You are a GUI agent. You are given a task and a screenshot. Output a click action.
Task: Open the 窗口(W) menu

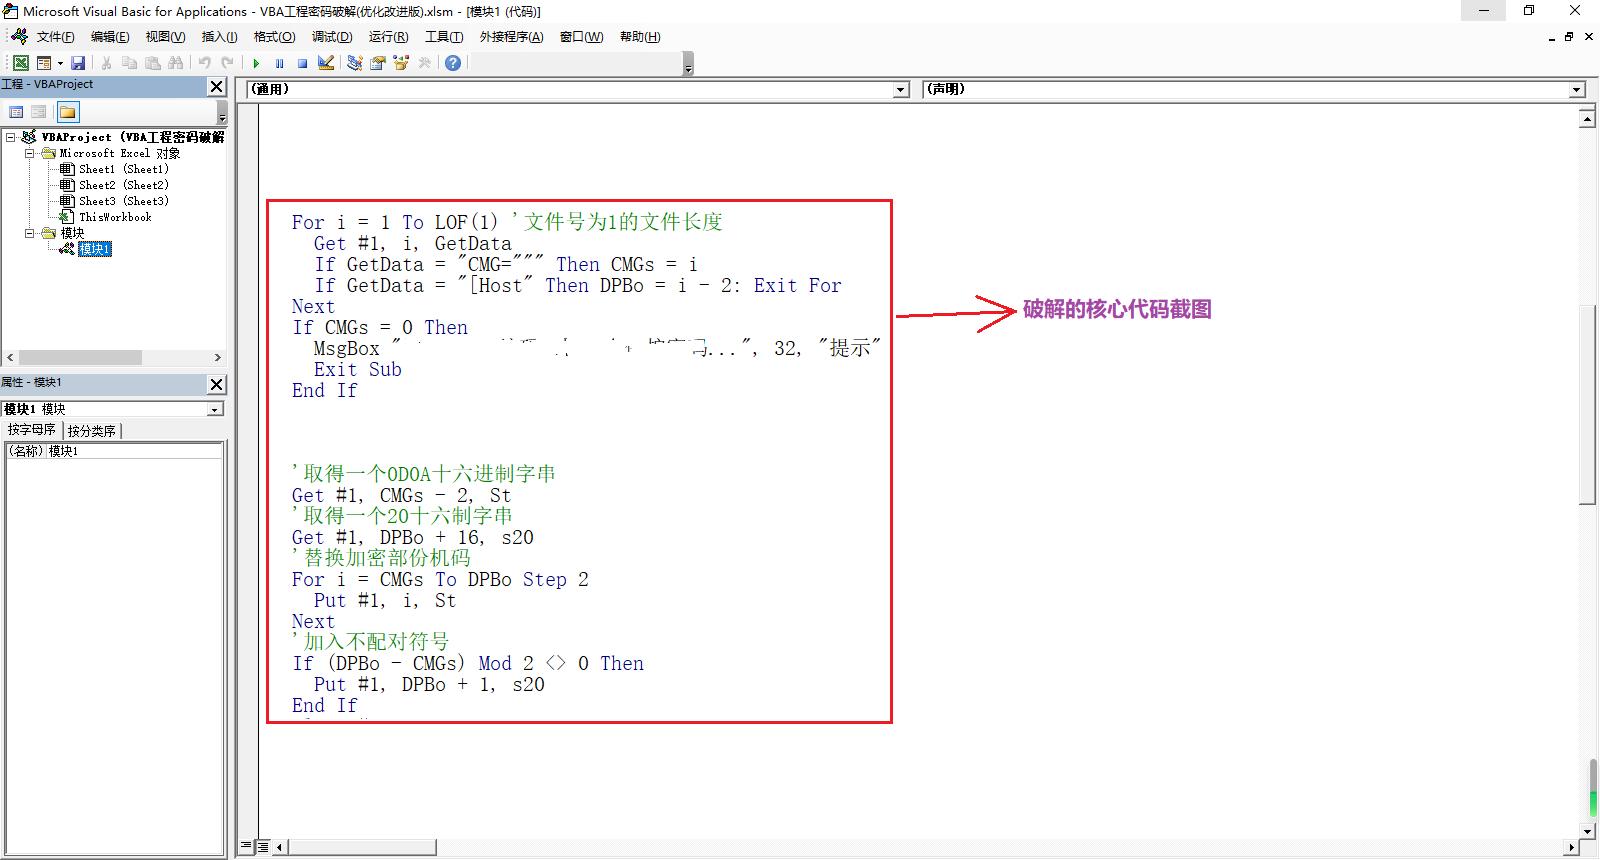click(581, 37)
